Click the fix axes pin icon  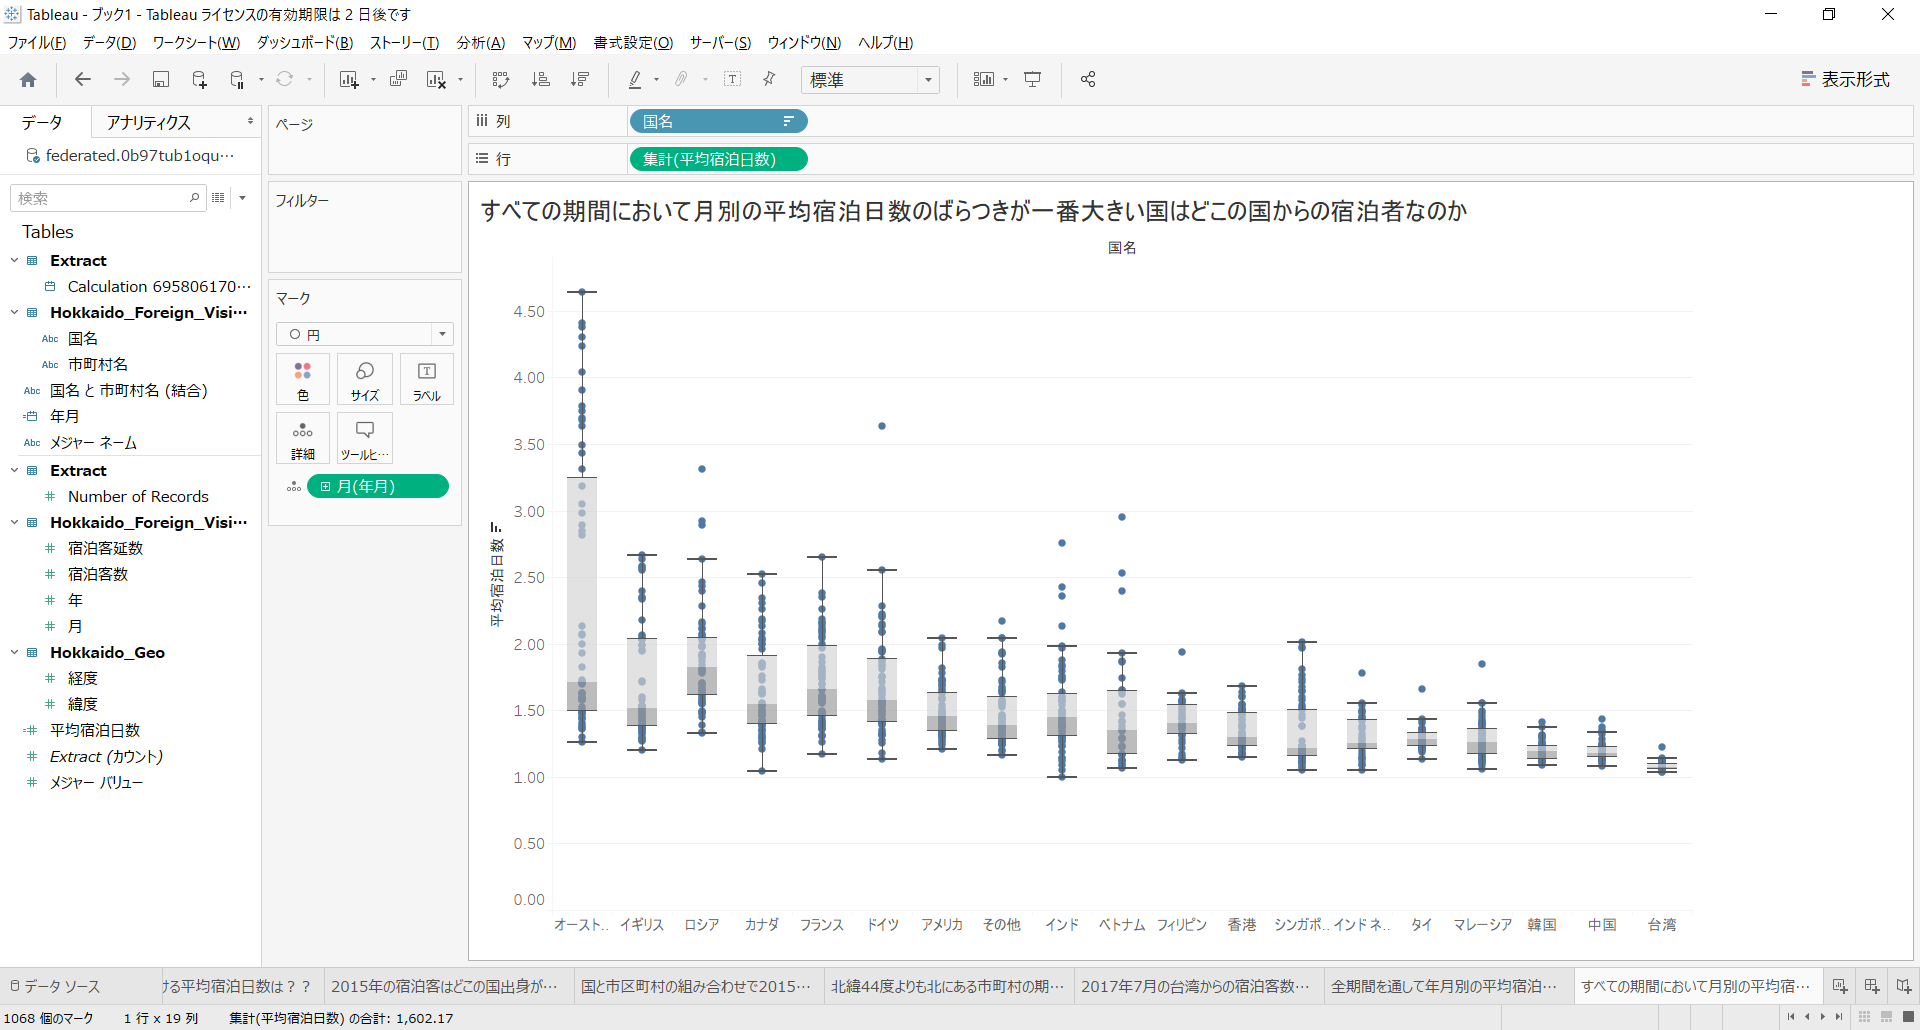pyautogui.click(x=769, y=80)
